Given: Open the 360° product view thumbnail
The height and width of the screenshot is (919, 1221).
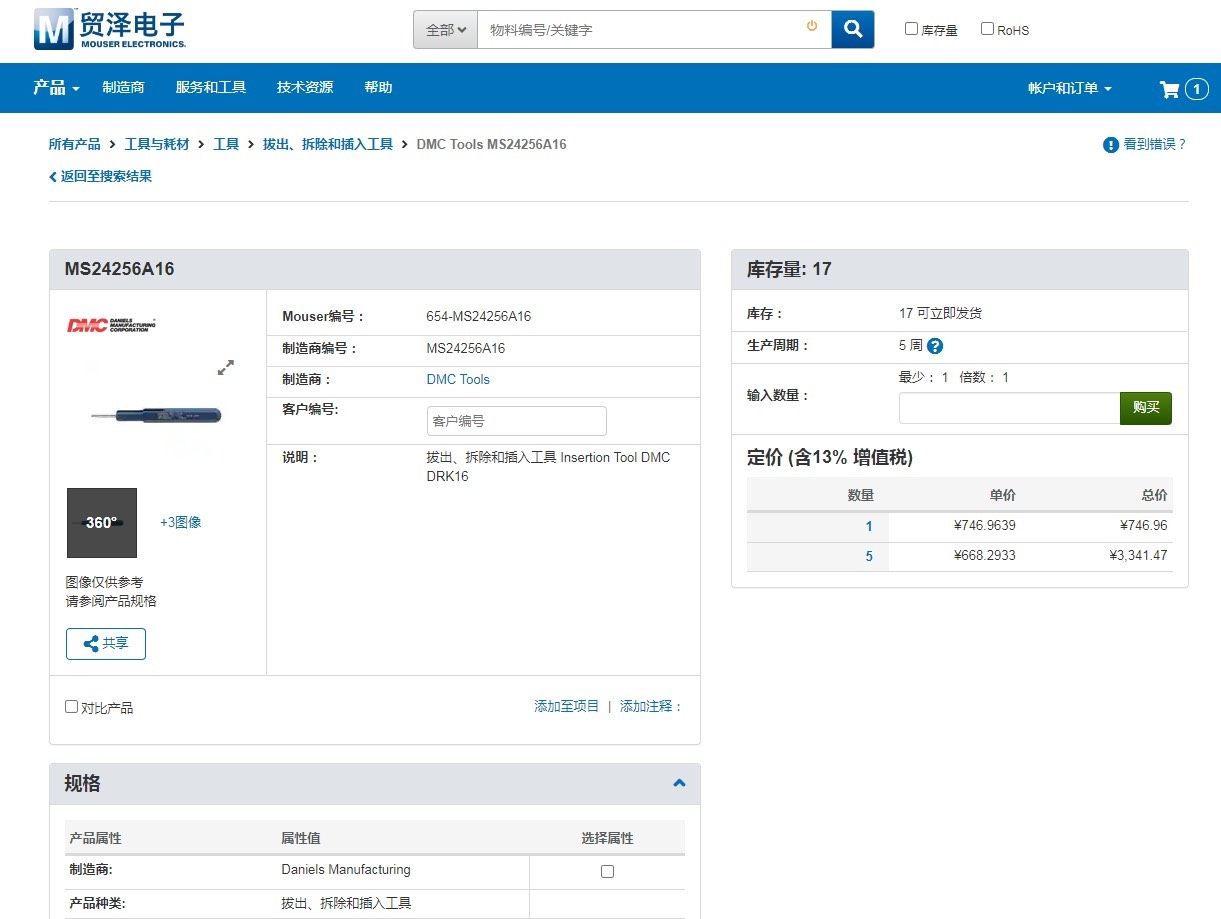Looking at the screenshot, I should [102, 523].
